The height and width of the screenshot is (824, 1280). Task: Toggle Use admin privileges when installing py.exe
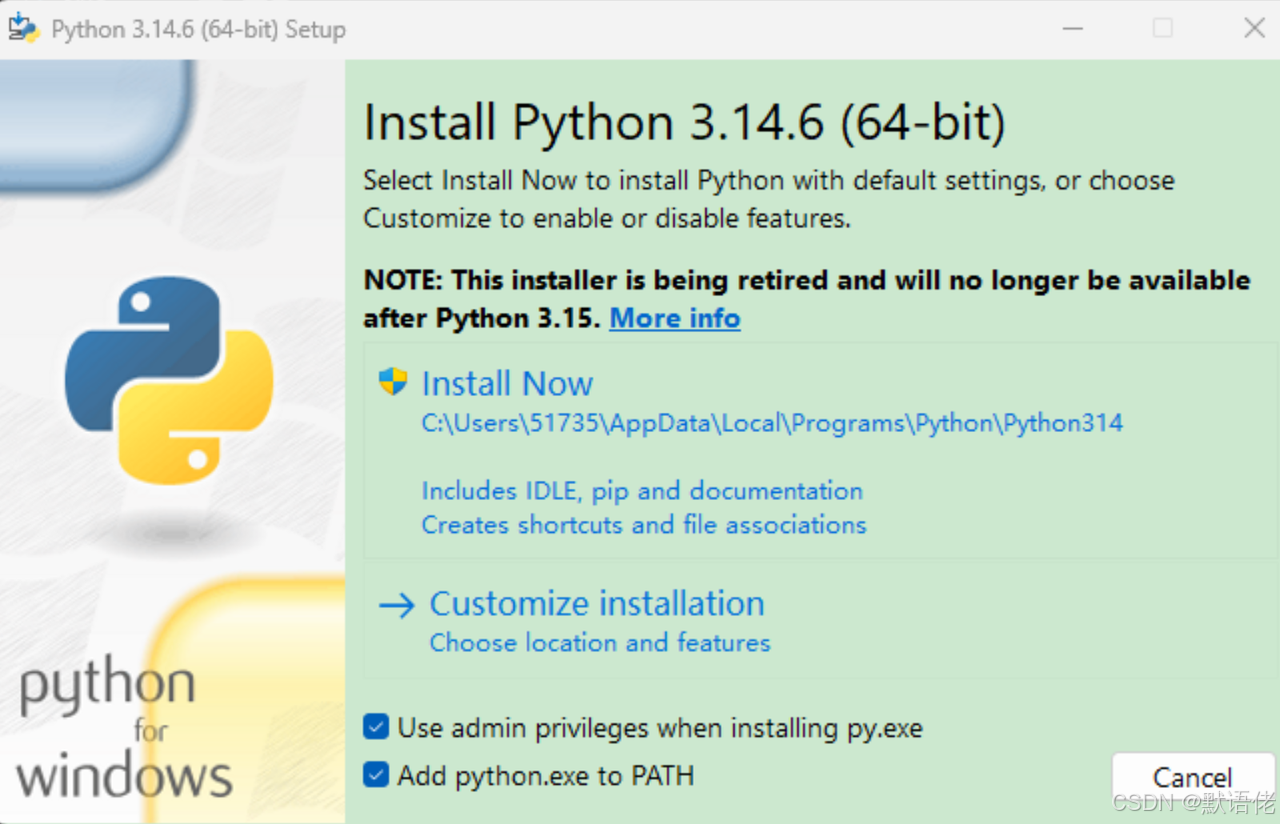point(376,727)
